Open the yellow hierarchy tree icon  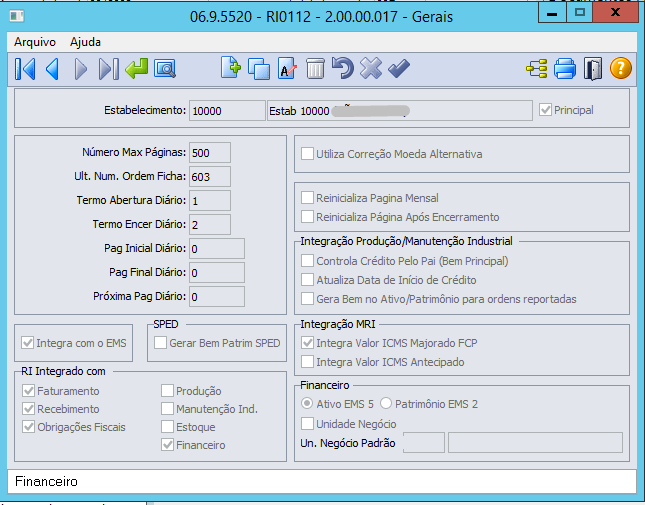pyautogui.click(x=537, y=69)
